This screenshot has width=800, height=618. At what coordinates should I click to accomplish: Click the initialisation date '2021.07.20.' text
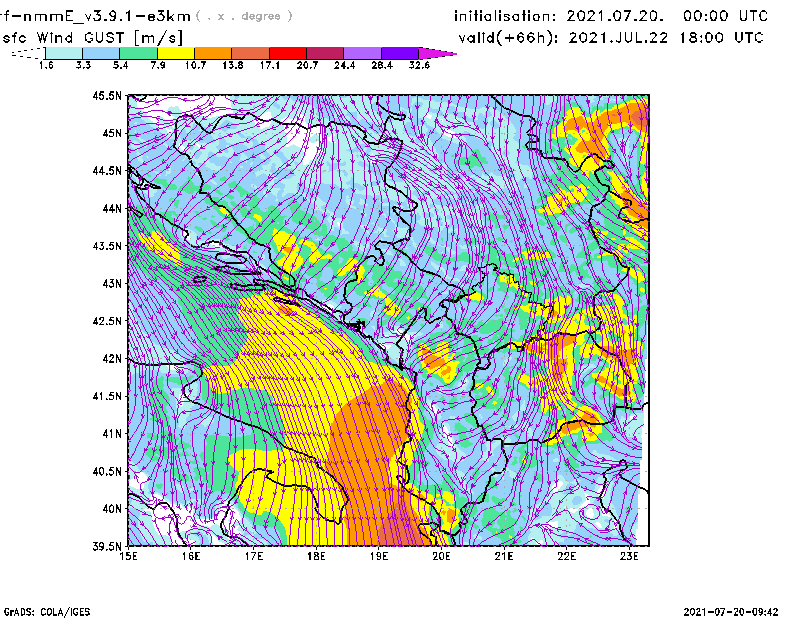coord(615,16)
